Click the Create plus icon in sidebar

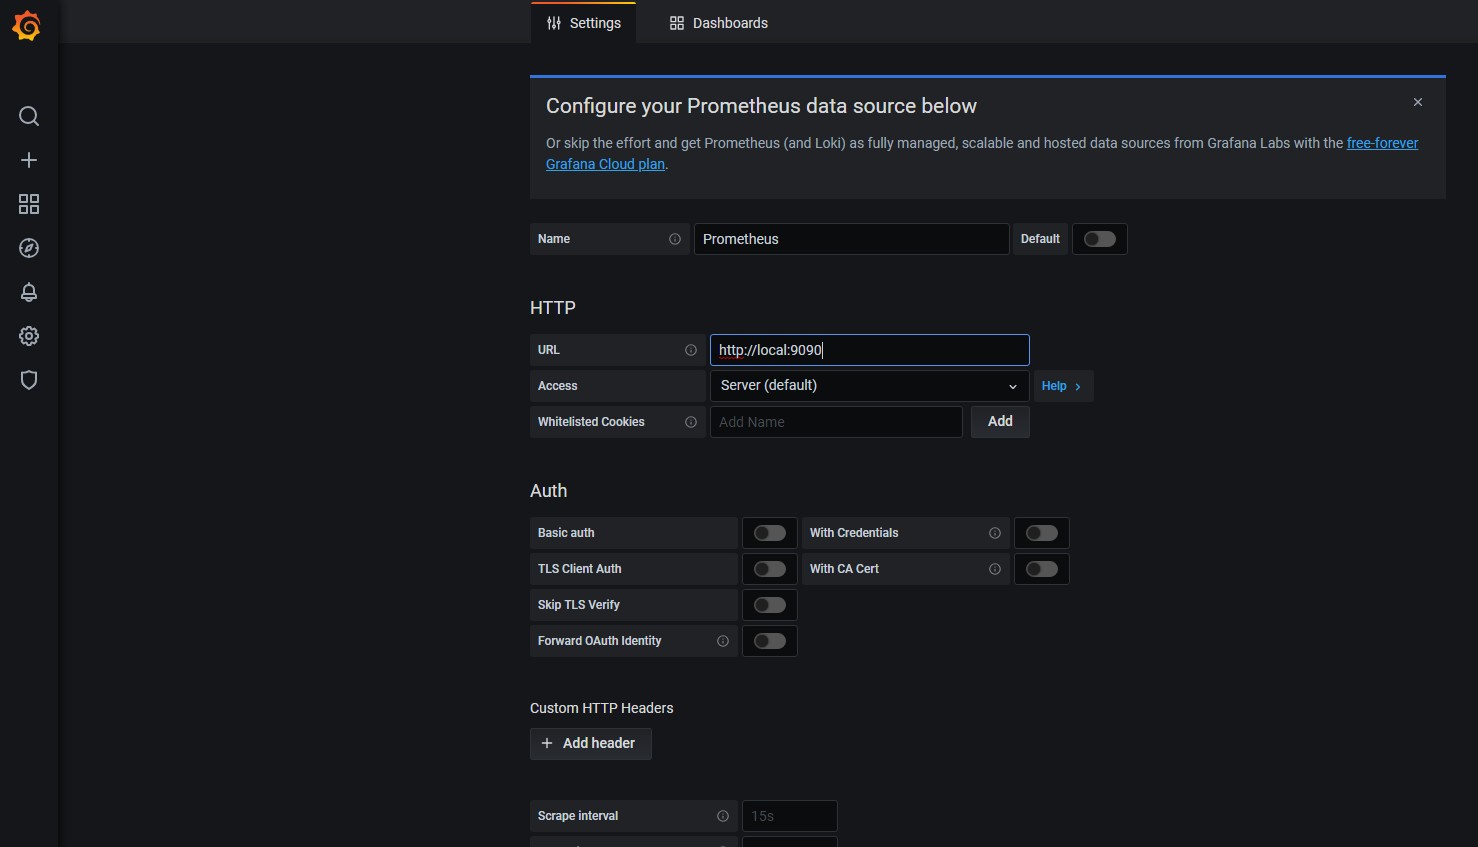[29, 160]
